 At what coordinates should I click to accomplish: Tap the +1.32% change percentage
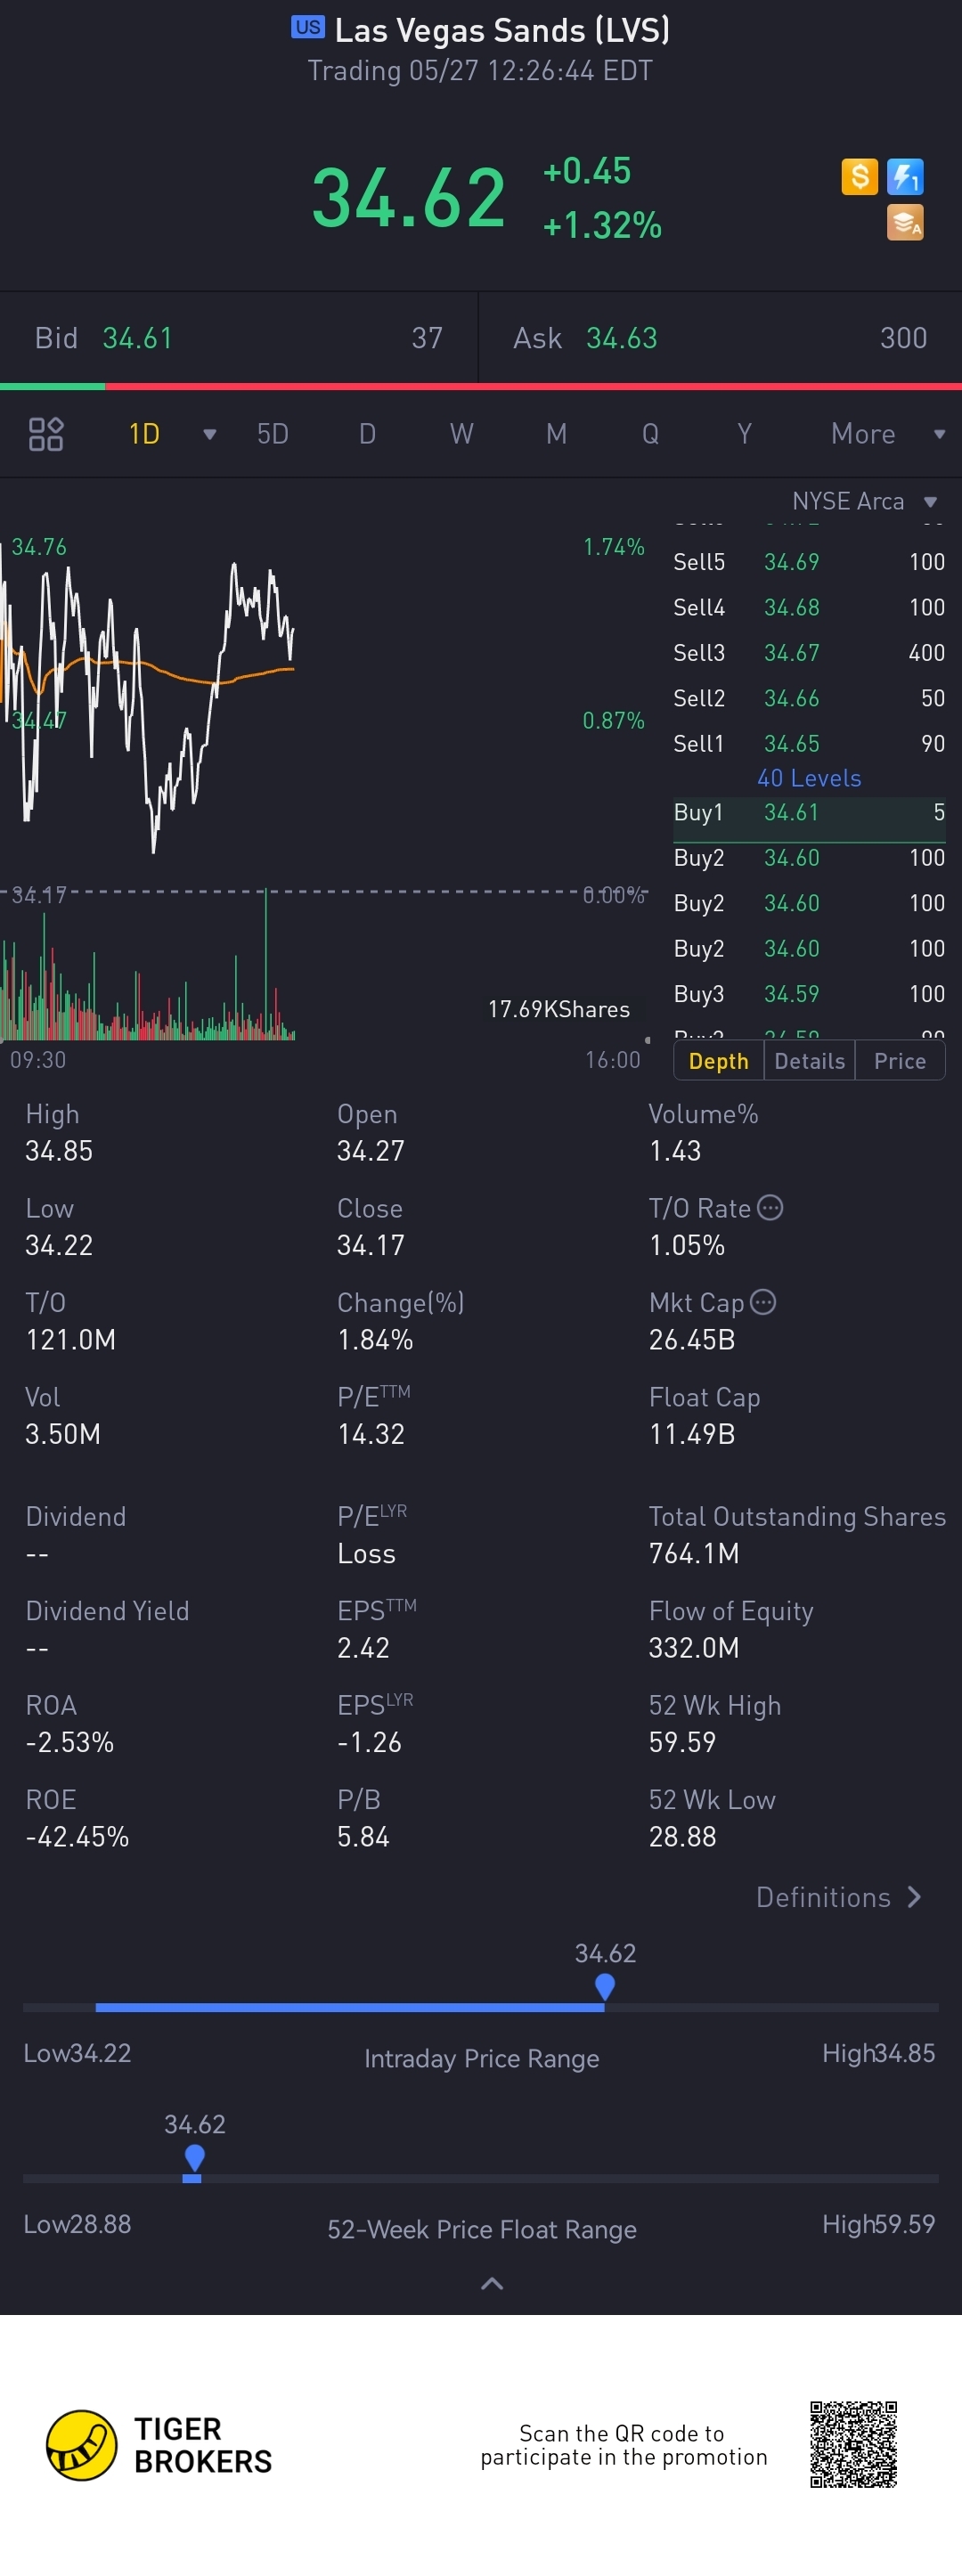click(x=602, y=225)
